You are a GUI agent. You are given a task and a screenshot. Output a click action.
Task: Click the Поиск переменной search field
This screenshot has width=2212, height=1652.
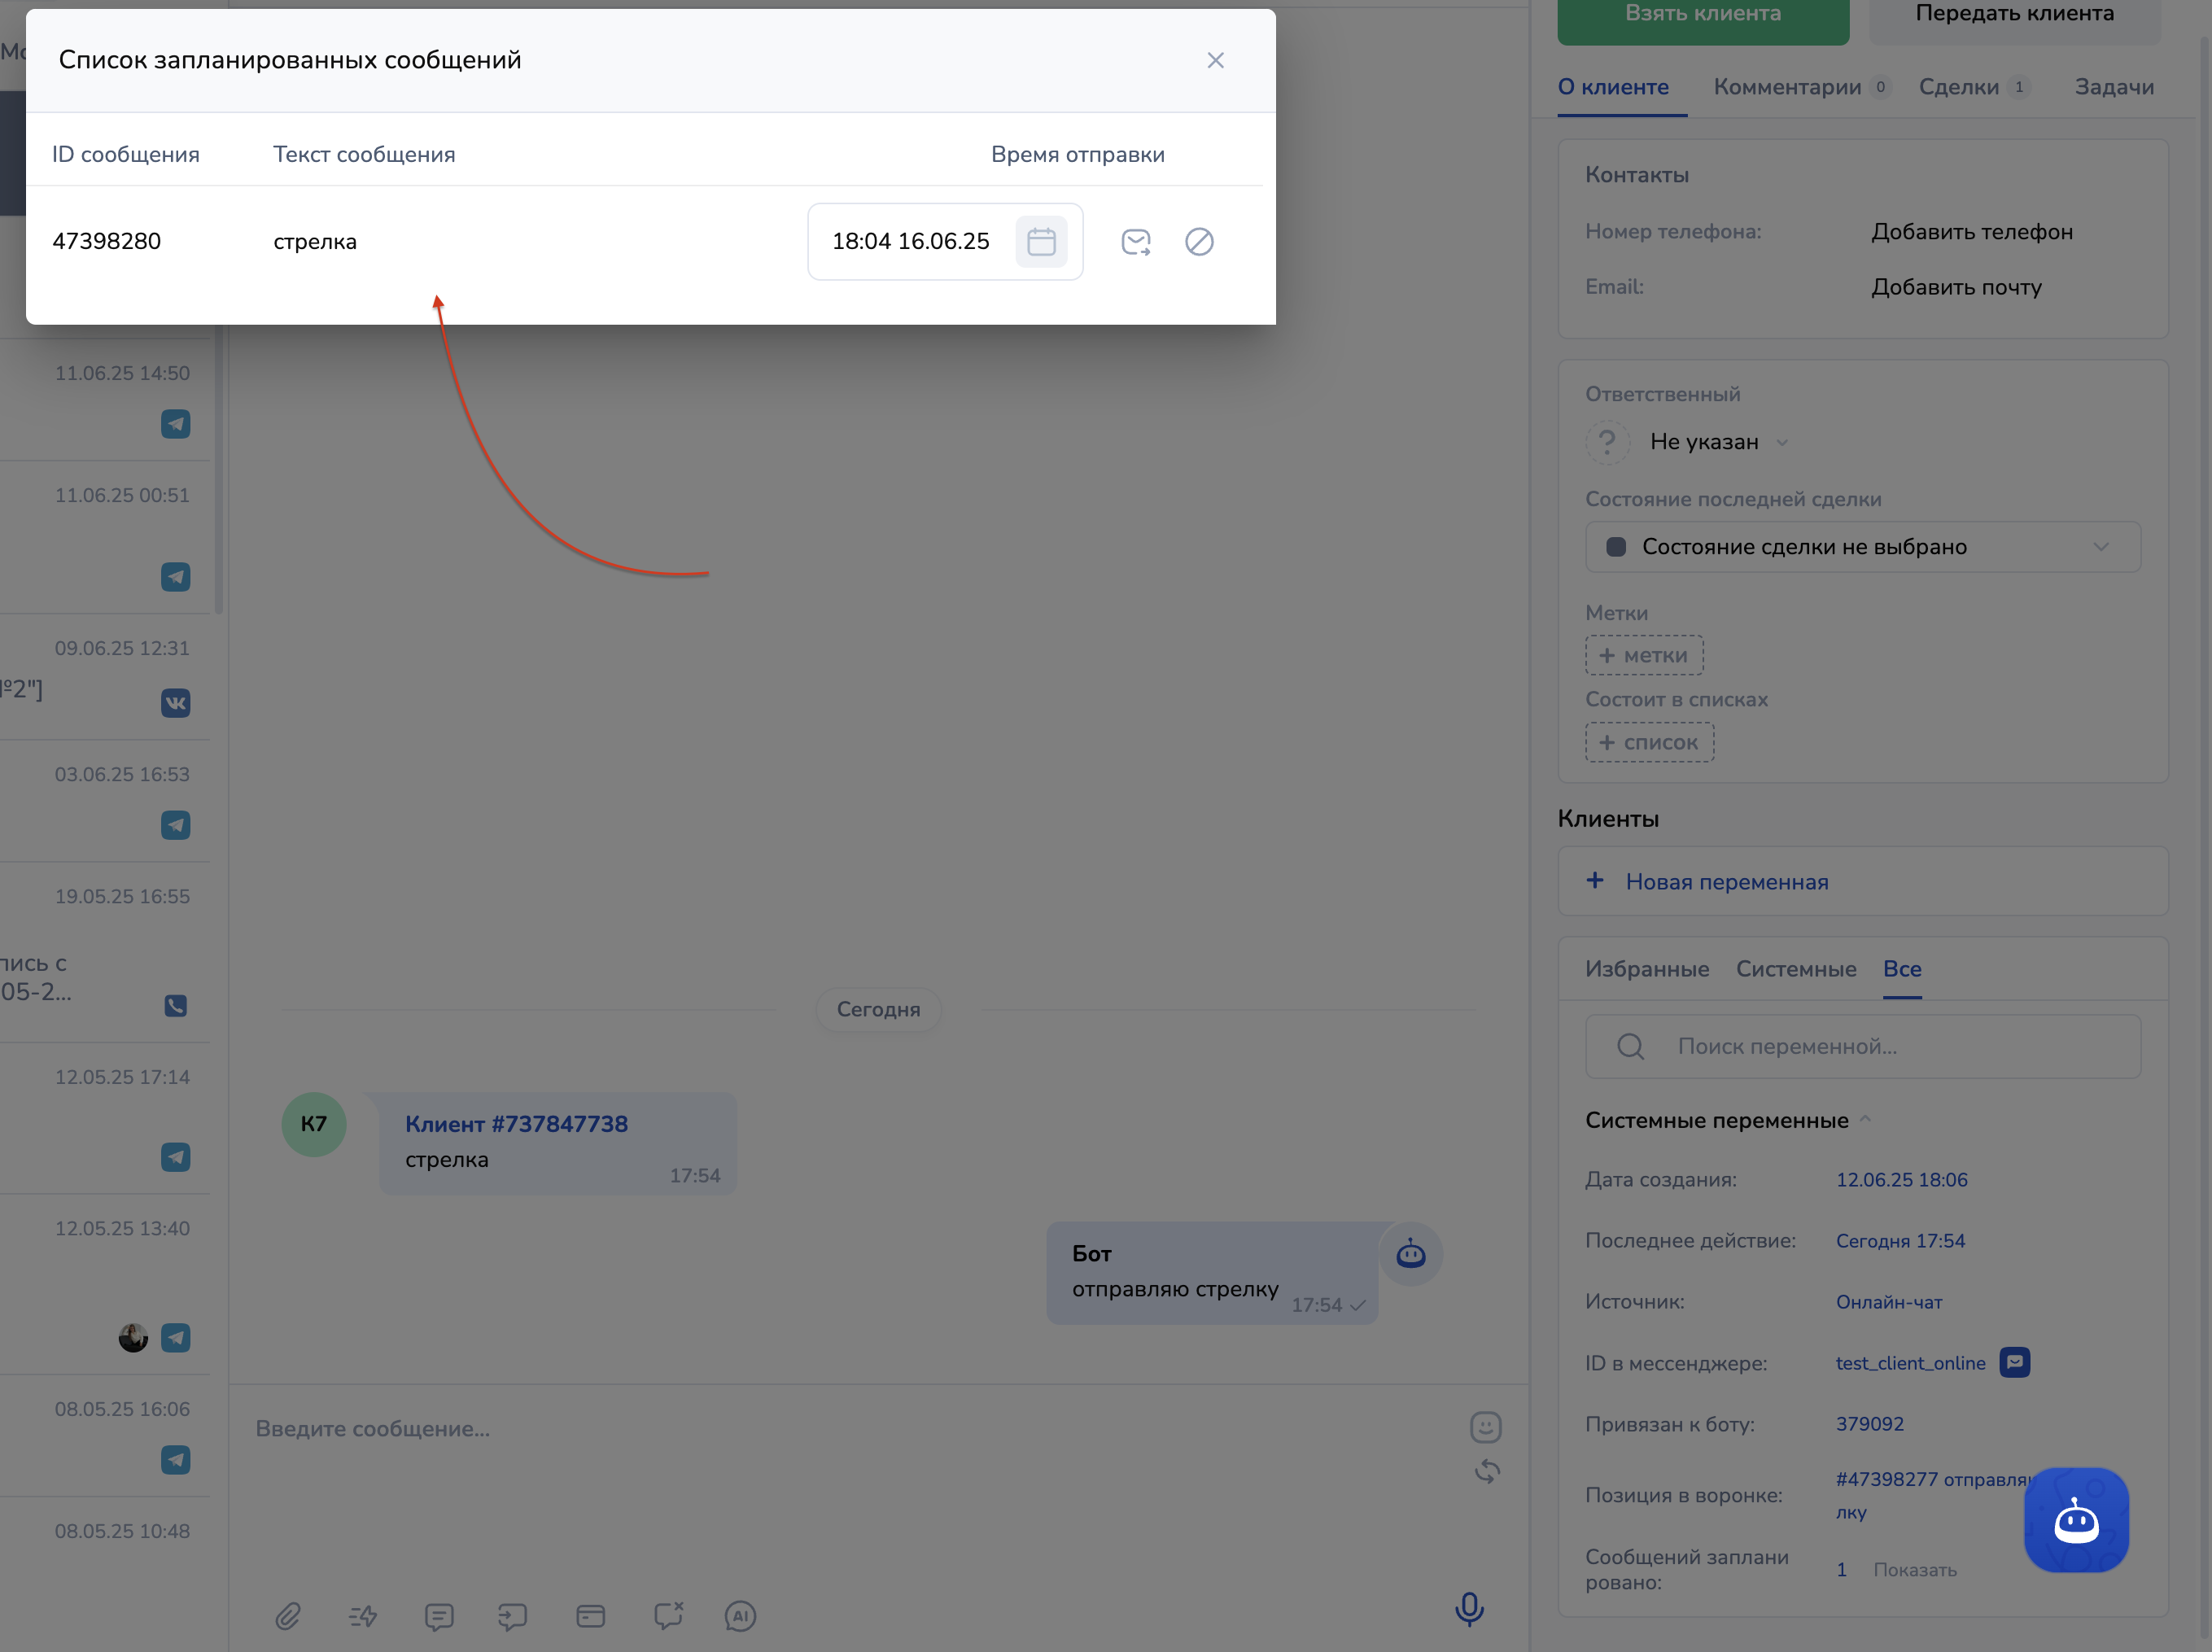click(x=1862, y=1047)
